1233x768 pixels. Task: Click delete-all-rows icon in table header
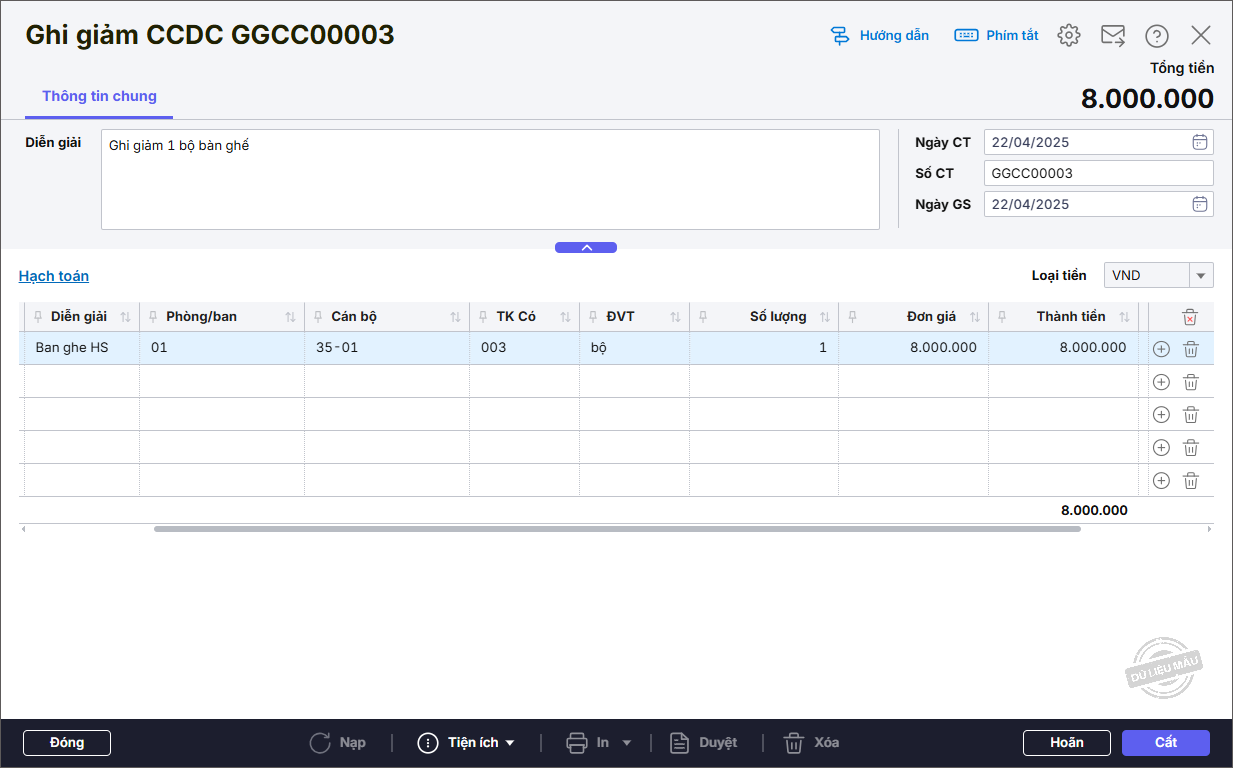tap(1190, 317)
